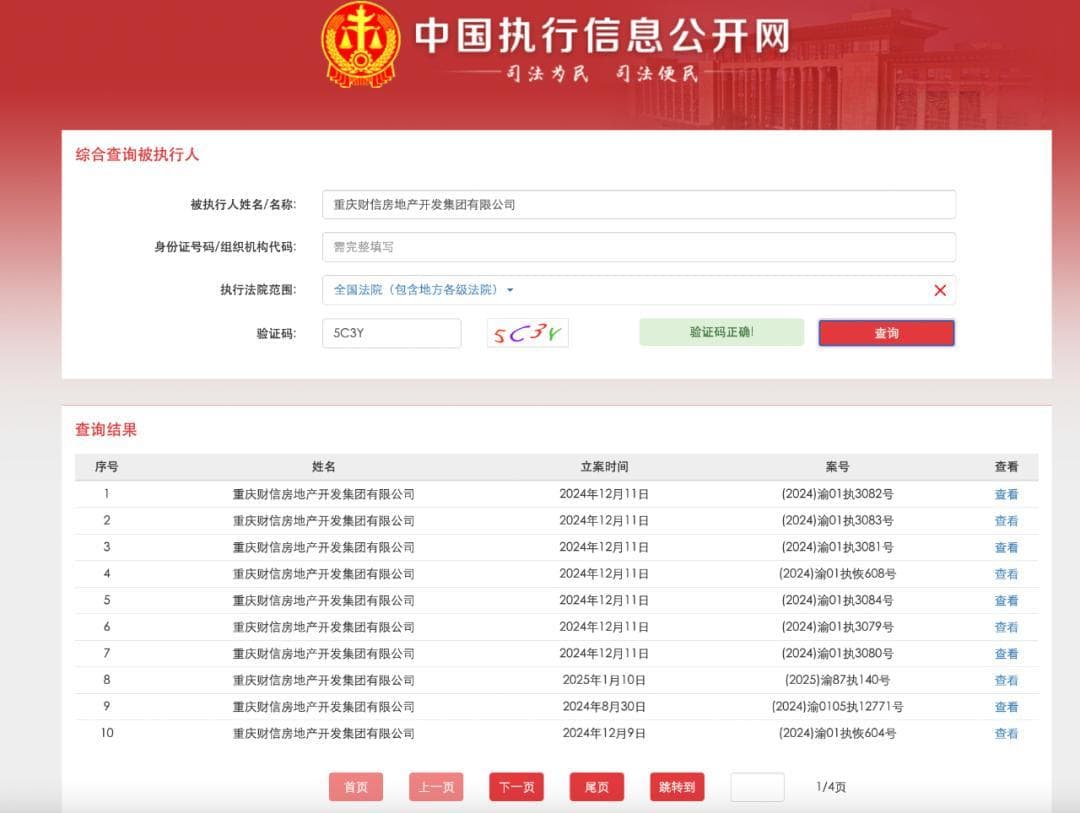
Task: View details of case 渝01执3082号
Action: [1006, 494]
